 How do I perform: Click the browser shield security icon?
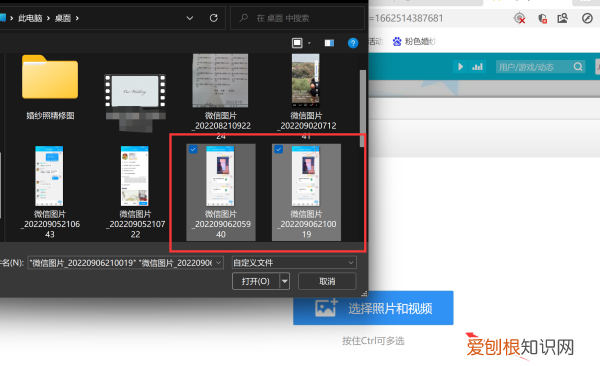[x=542, y=18]
